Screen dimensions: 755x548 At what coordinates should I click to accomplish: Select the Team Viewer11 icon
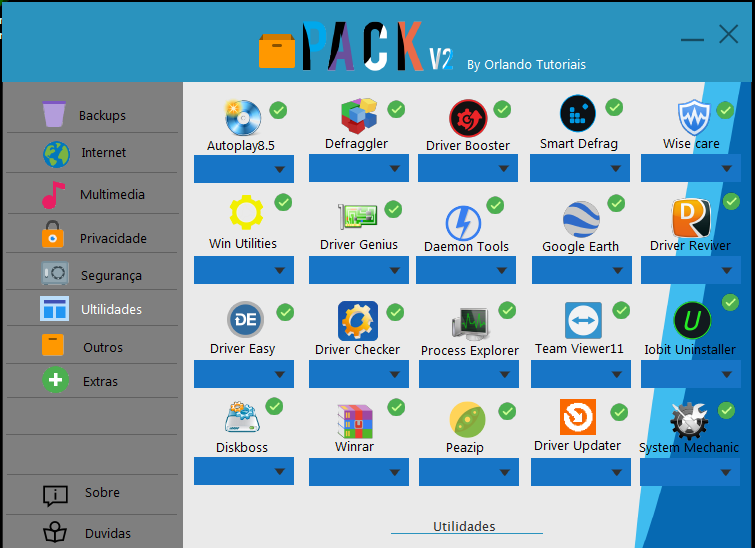[x=583, y=321]
